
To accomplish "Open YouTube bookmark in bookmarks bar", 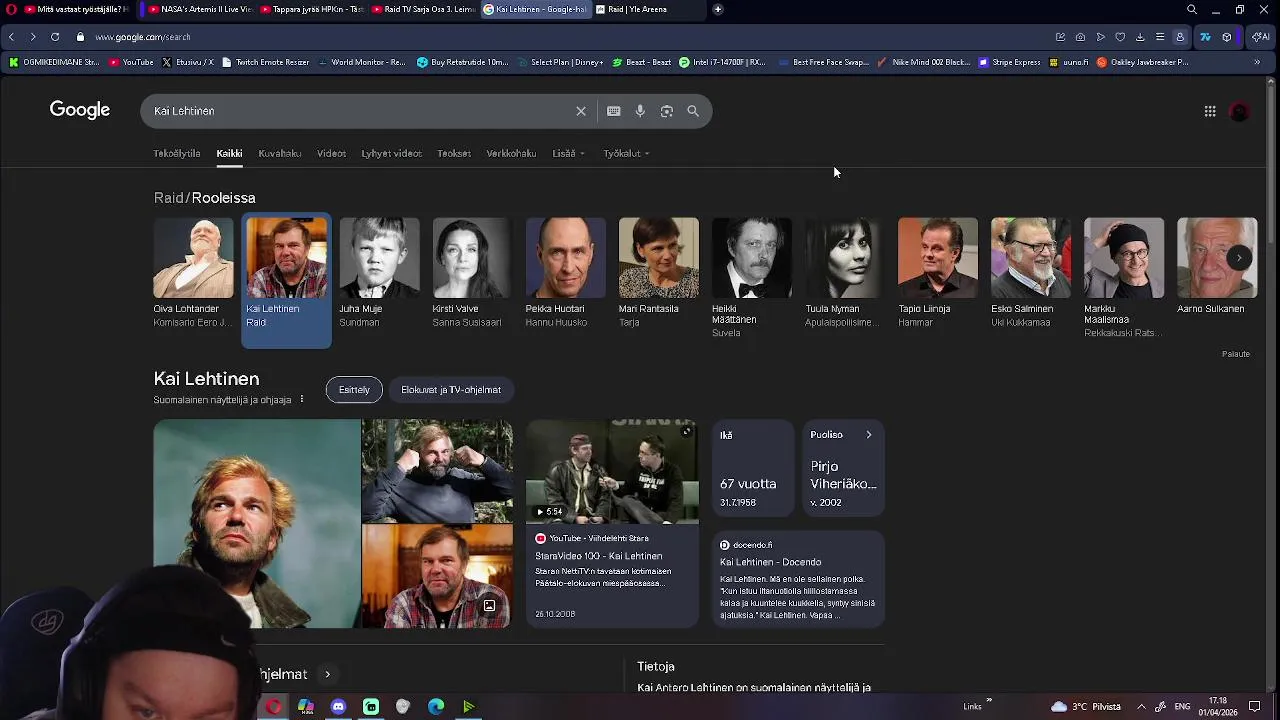I will [x=131, y=62].
